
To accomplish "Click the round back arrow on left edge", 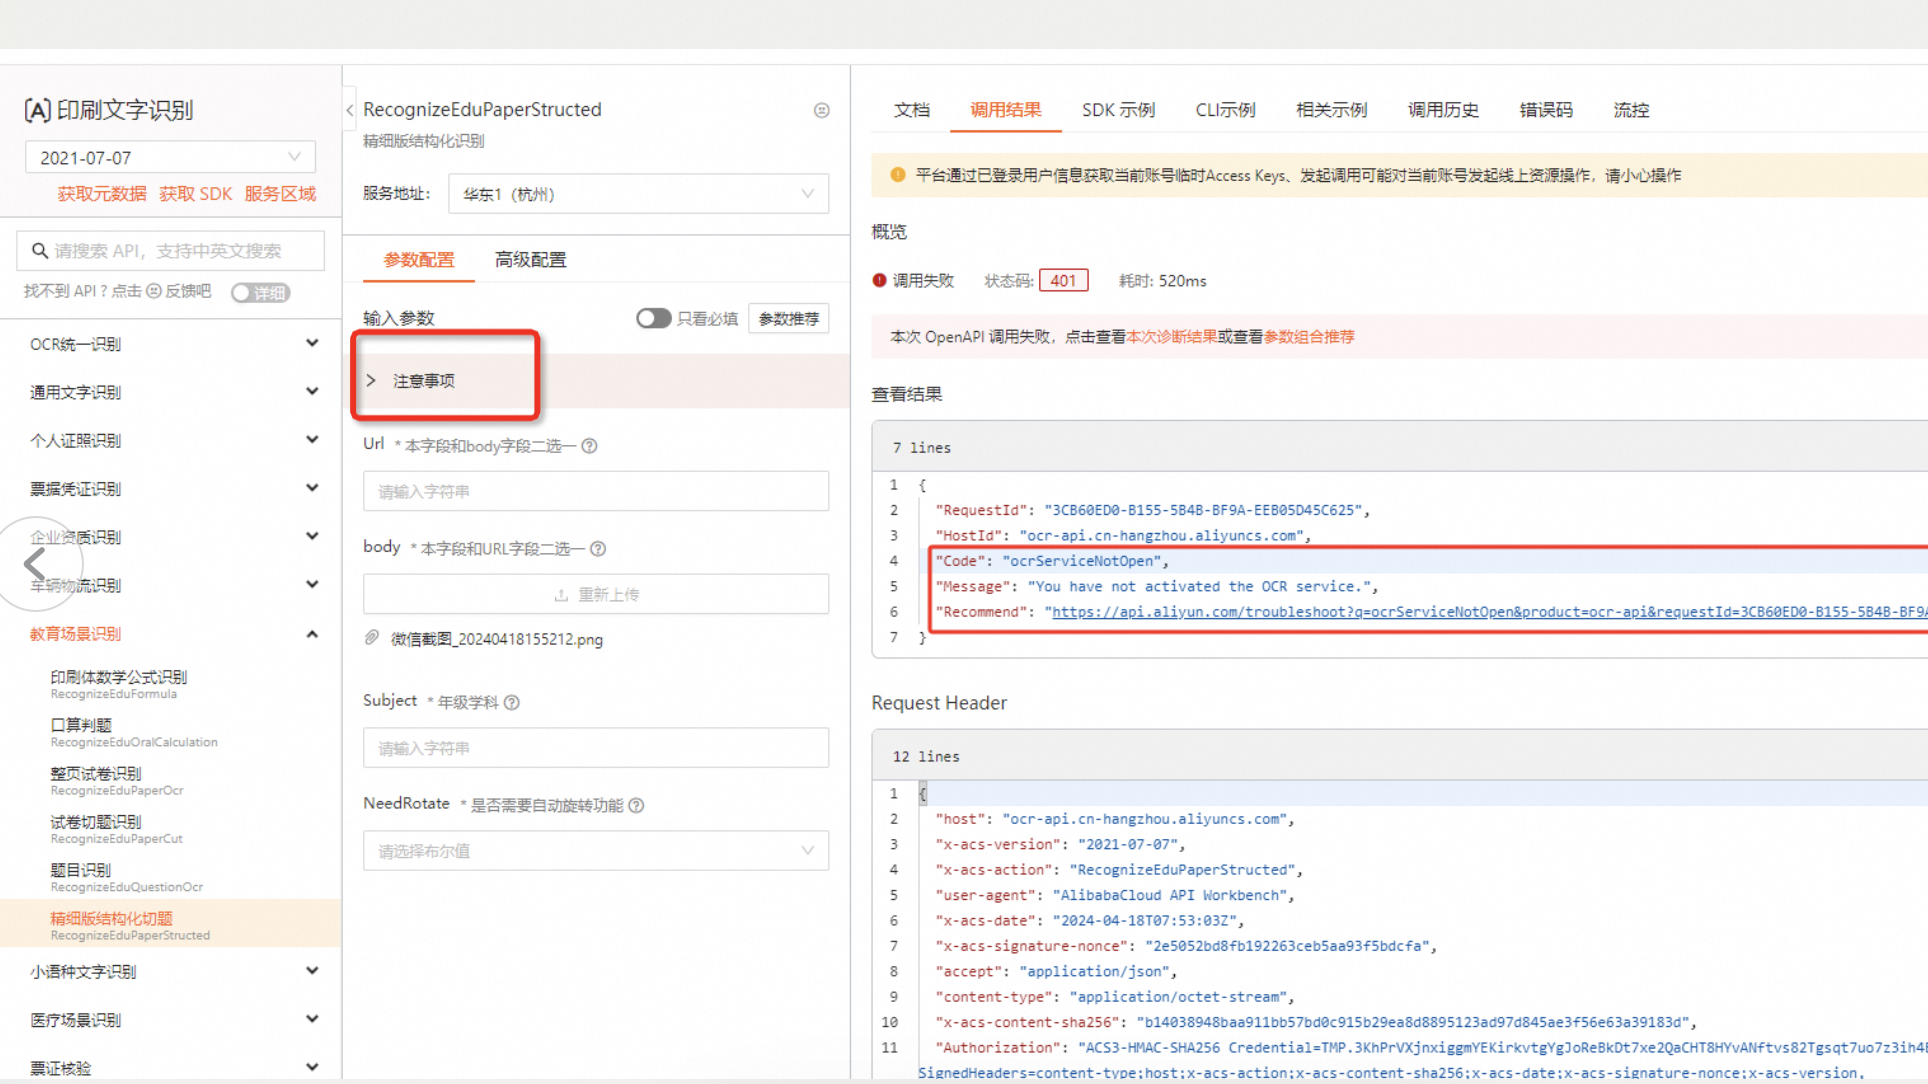I will (36, 564).
